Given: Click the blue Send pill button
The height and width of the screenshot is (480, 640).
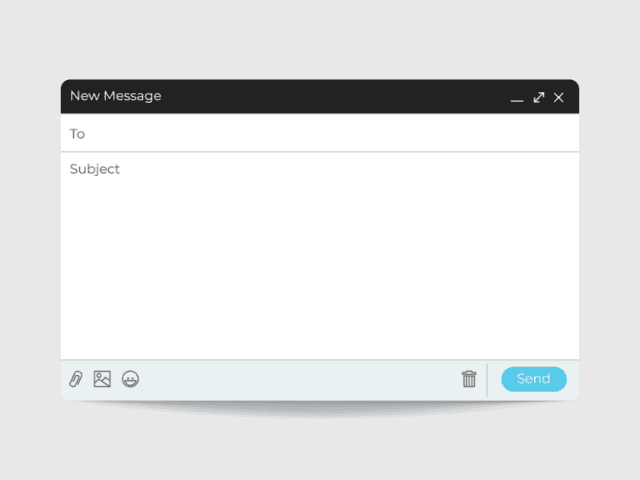Looking at the screenshot, I should point(533,379).
